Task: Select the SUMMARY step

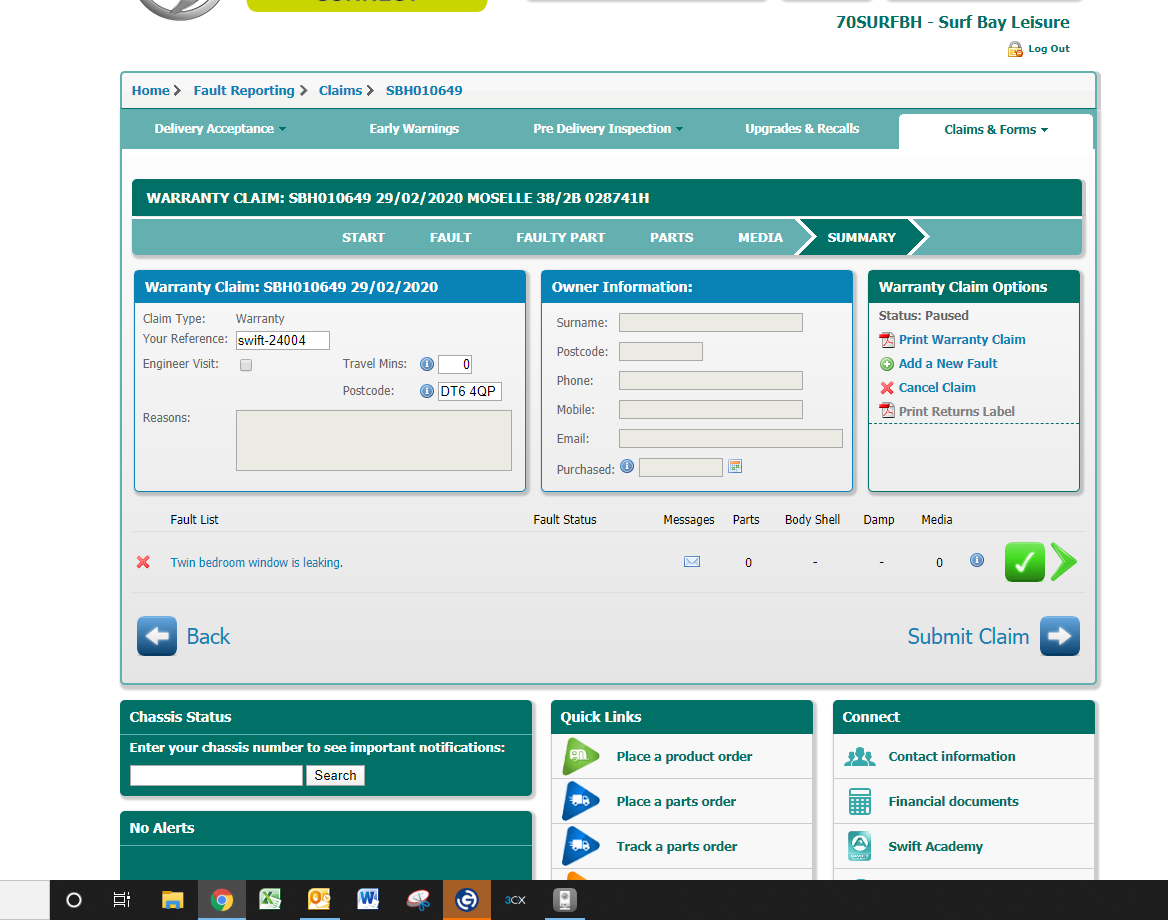Action: [x=862, y=238]
